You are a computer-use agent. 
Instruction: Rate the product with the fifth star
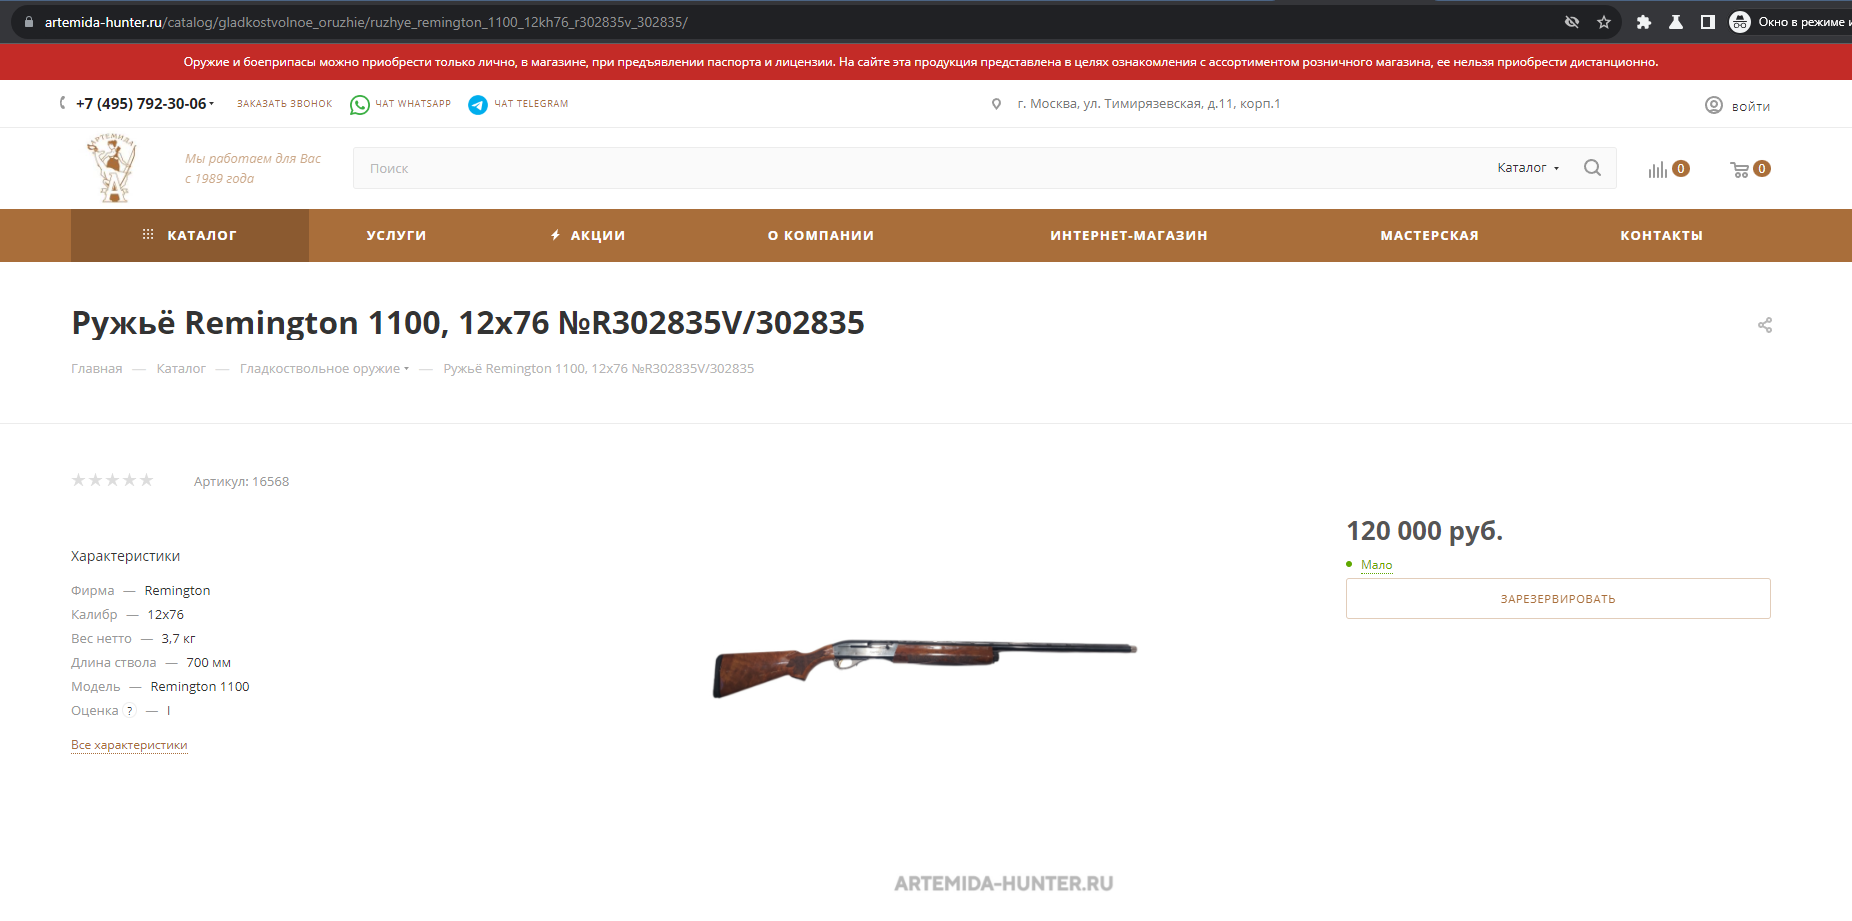point(146,480)
